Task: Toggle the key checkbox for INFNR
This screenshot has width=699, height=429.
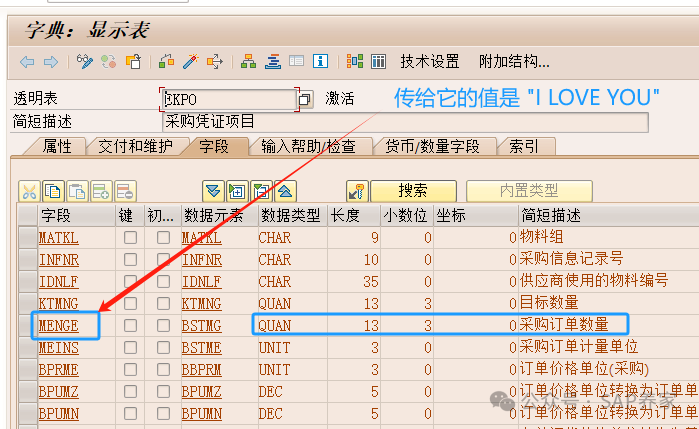Action: [130, 259]
